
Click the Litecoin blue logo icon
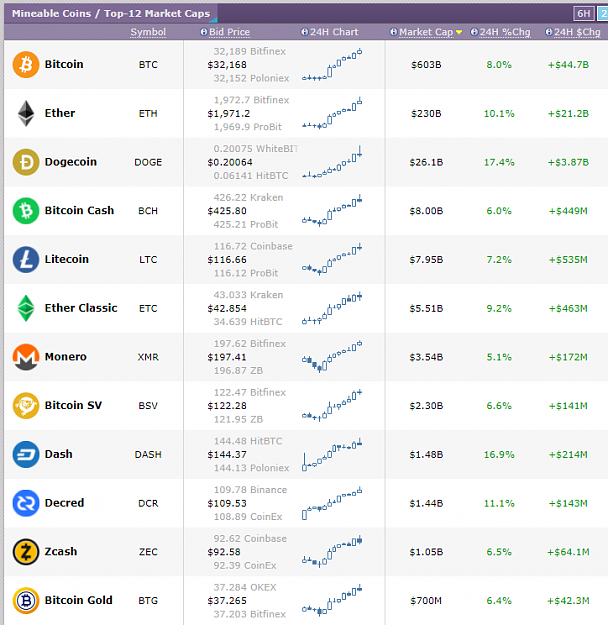(x=26, y=259)
